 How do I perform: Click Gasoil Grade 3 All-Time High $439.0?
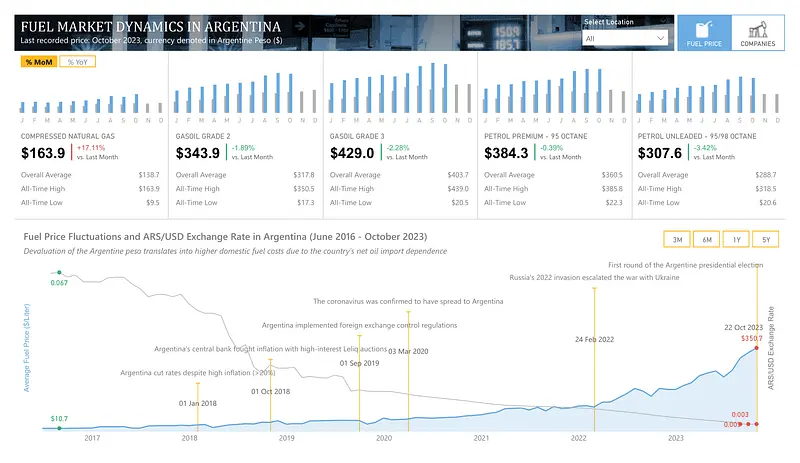458,189
